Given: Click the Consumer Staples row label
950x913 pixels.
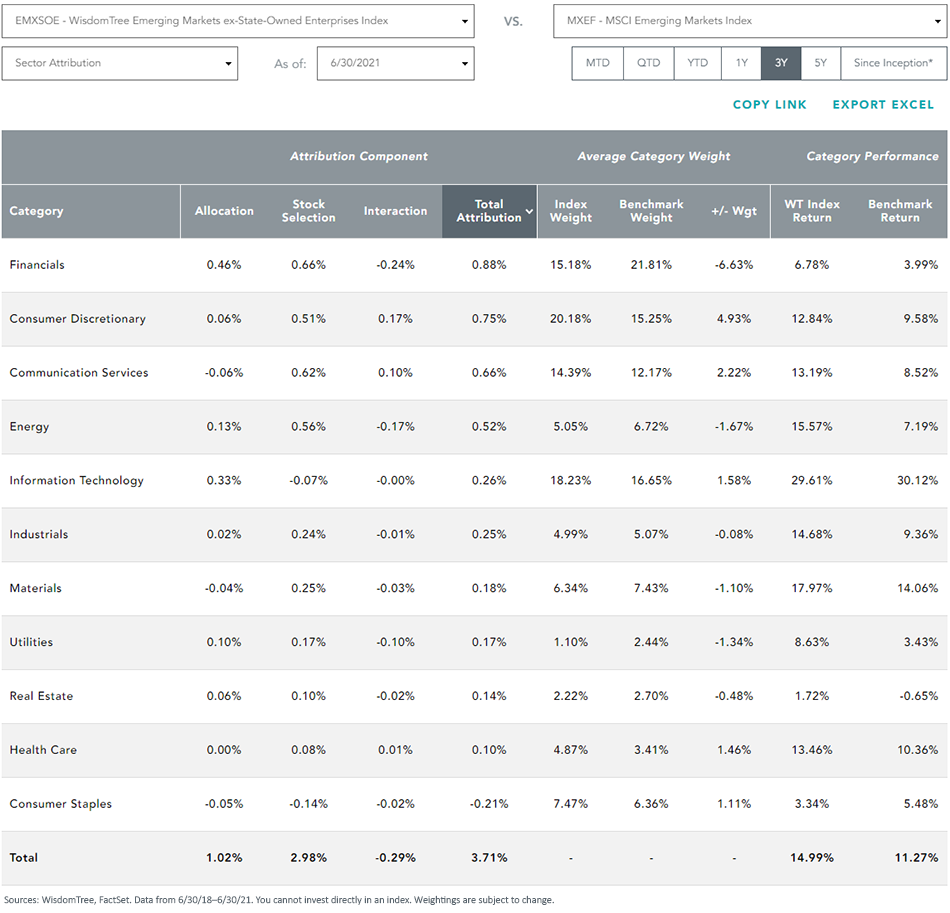Looking at the screenshot, I should (x=61, y=805).
